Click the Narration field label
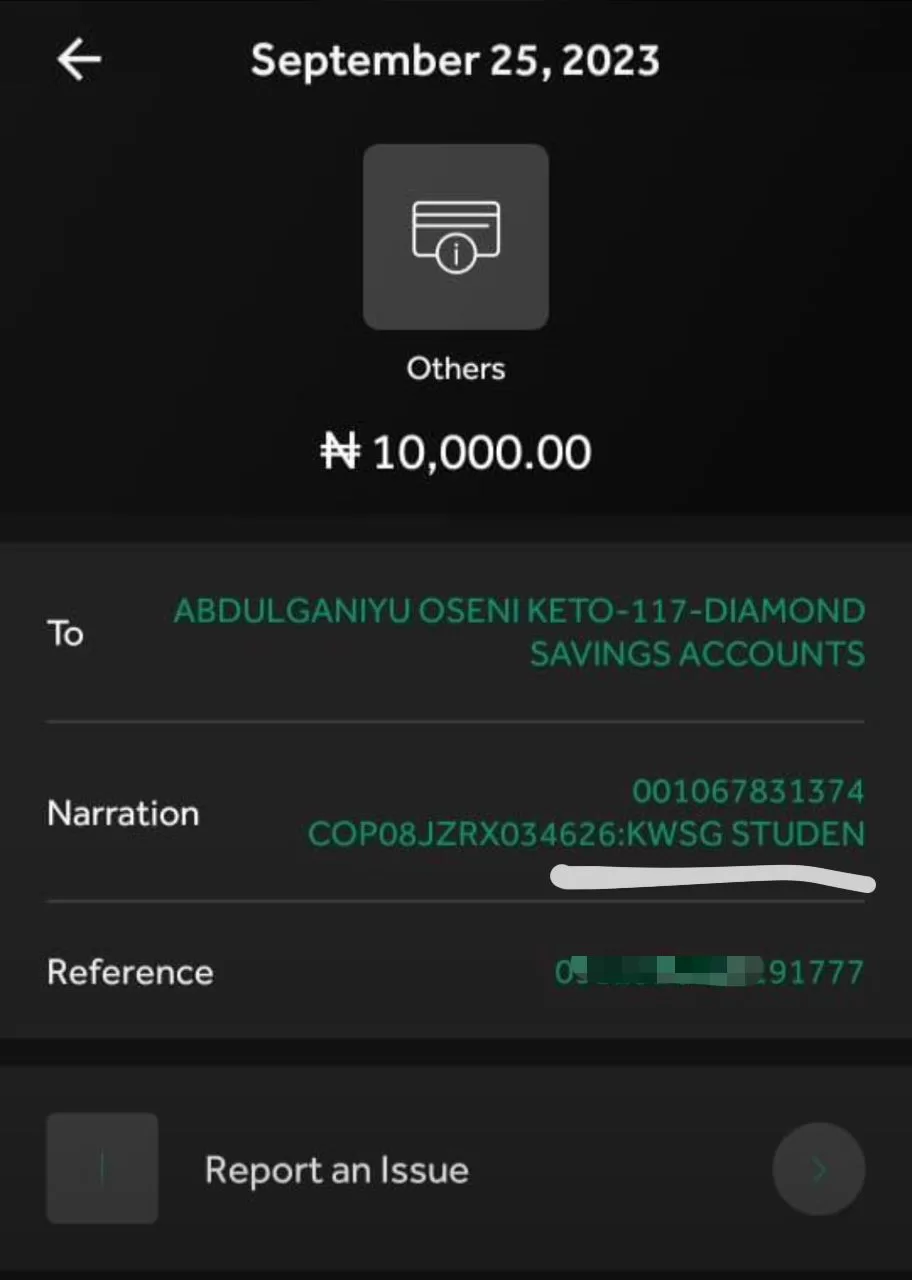The height and width of the screenshot is (1280, 912). point(123,813)
